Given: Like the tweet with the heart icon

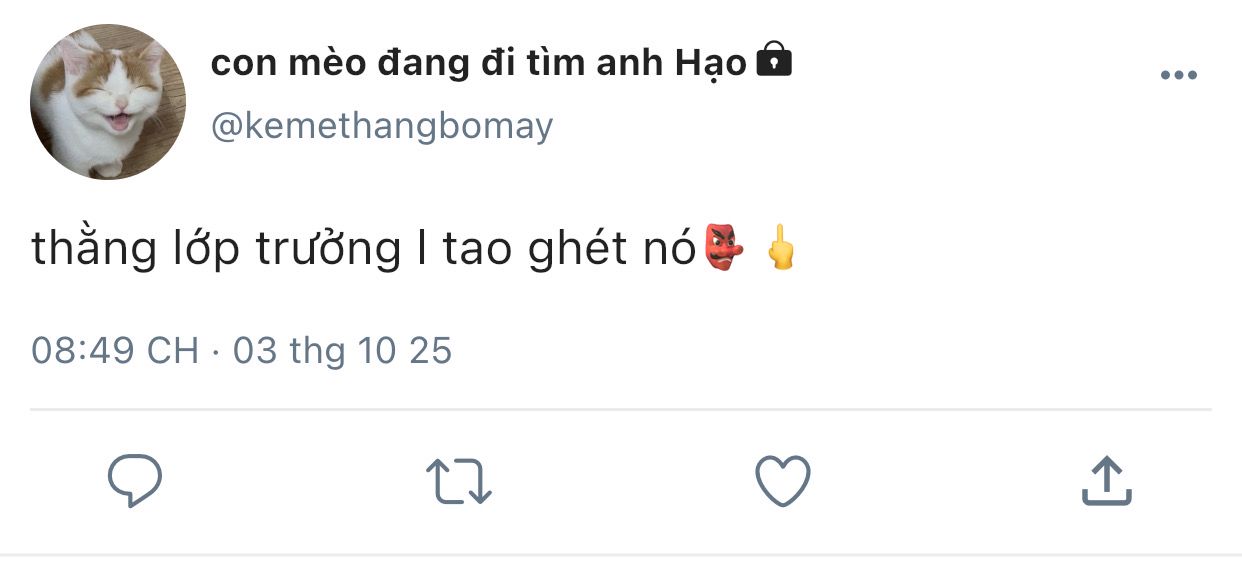Looking at the screenshot, I should [x=782, y=481].
